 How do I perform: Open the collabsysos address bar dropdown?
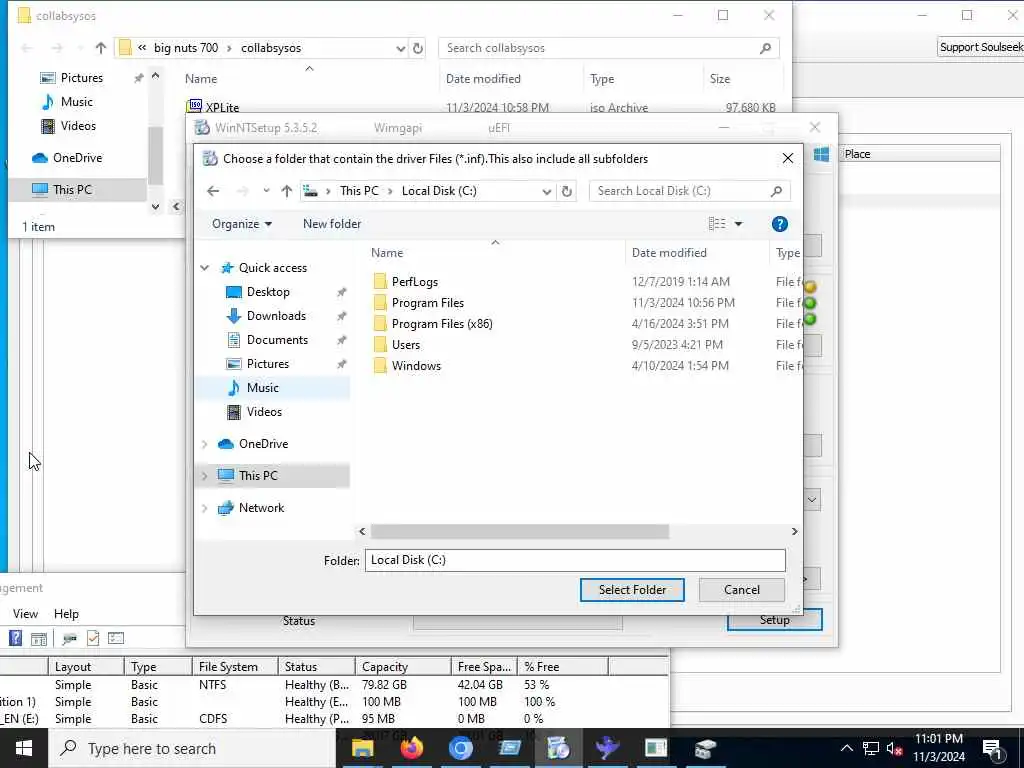point(400,48)
